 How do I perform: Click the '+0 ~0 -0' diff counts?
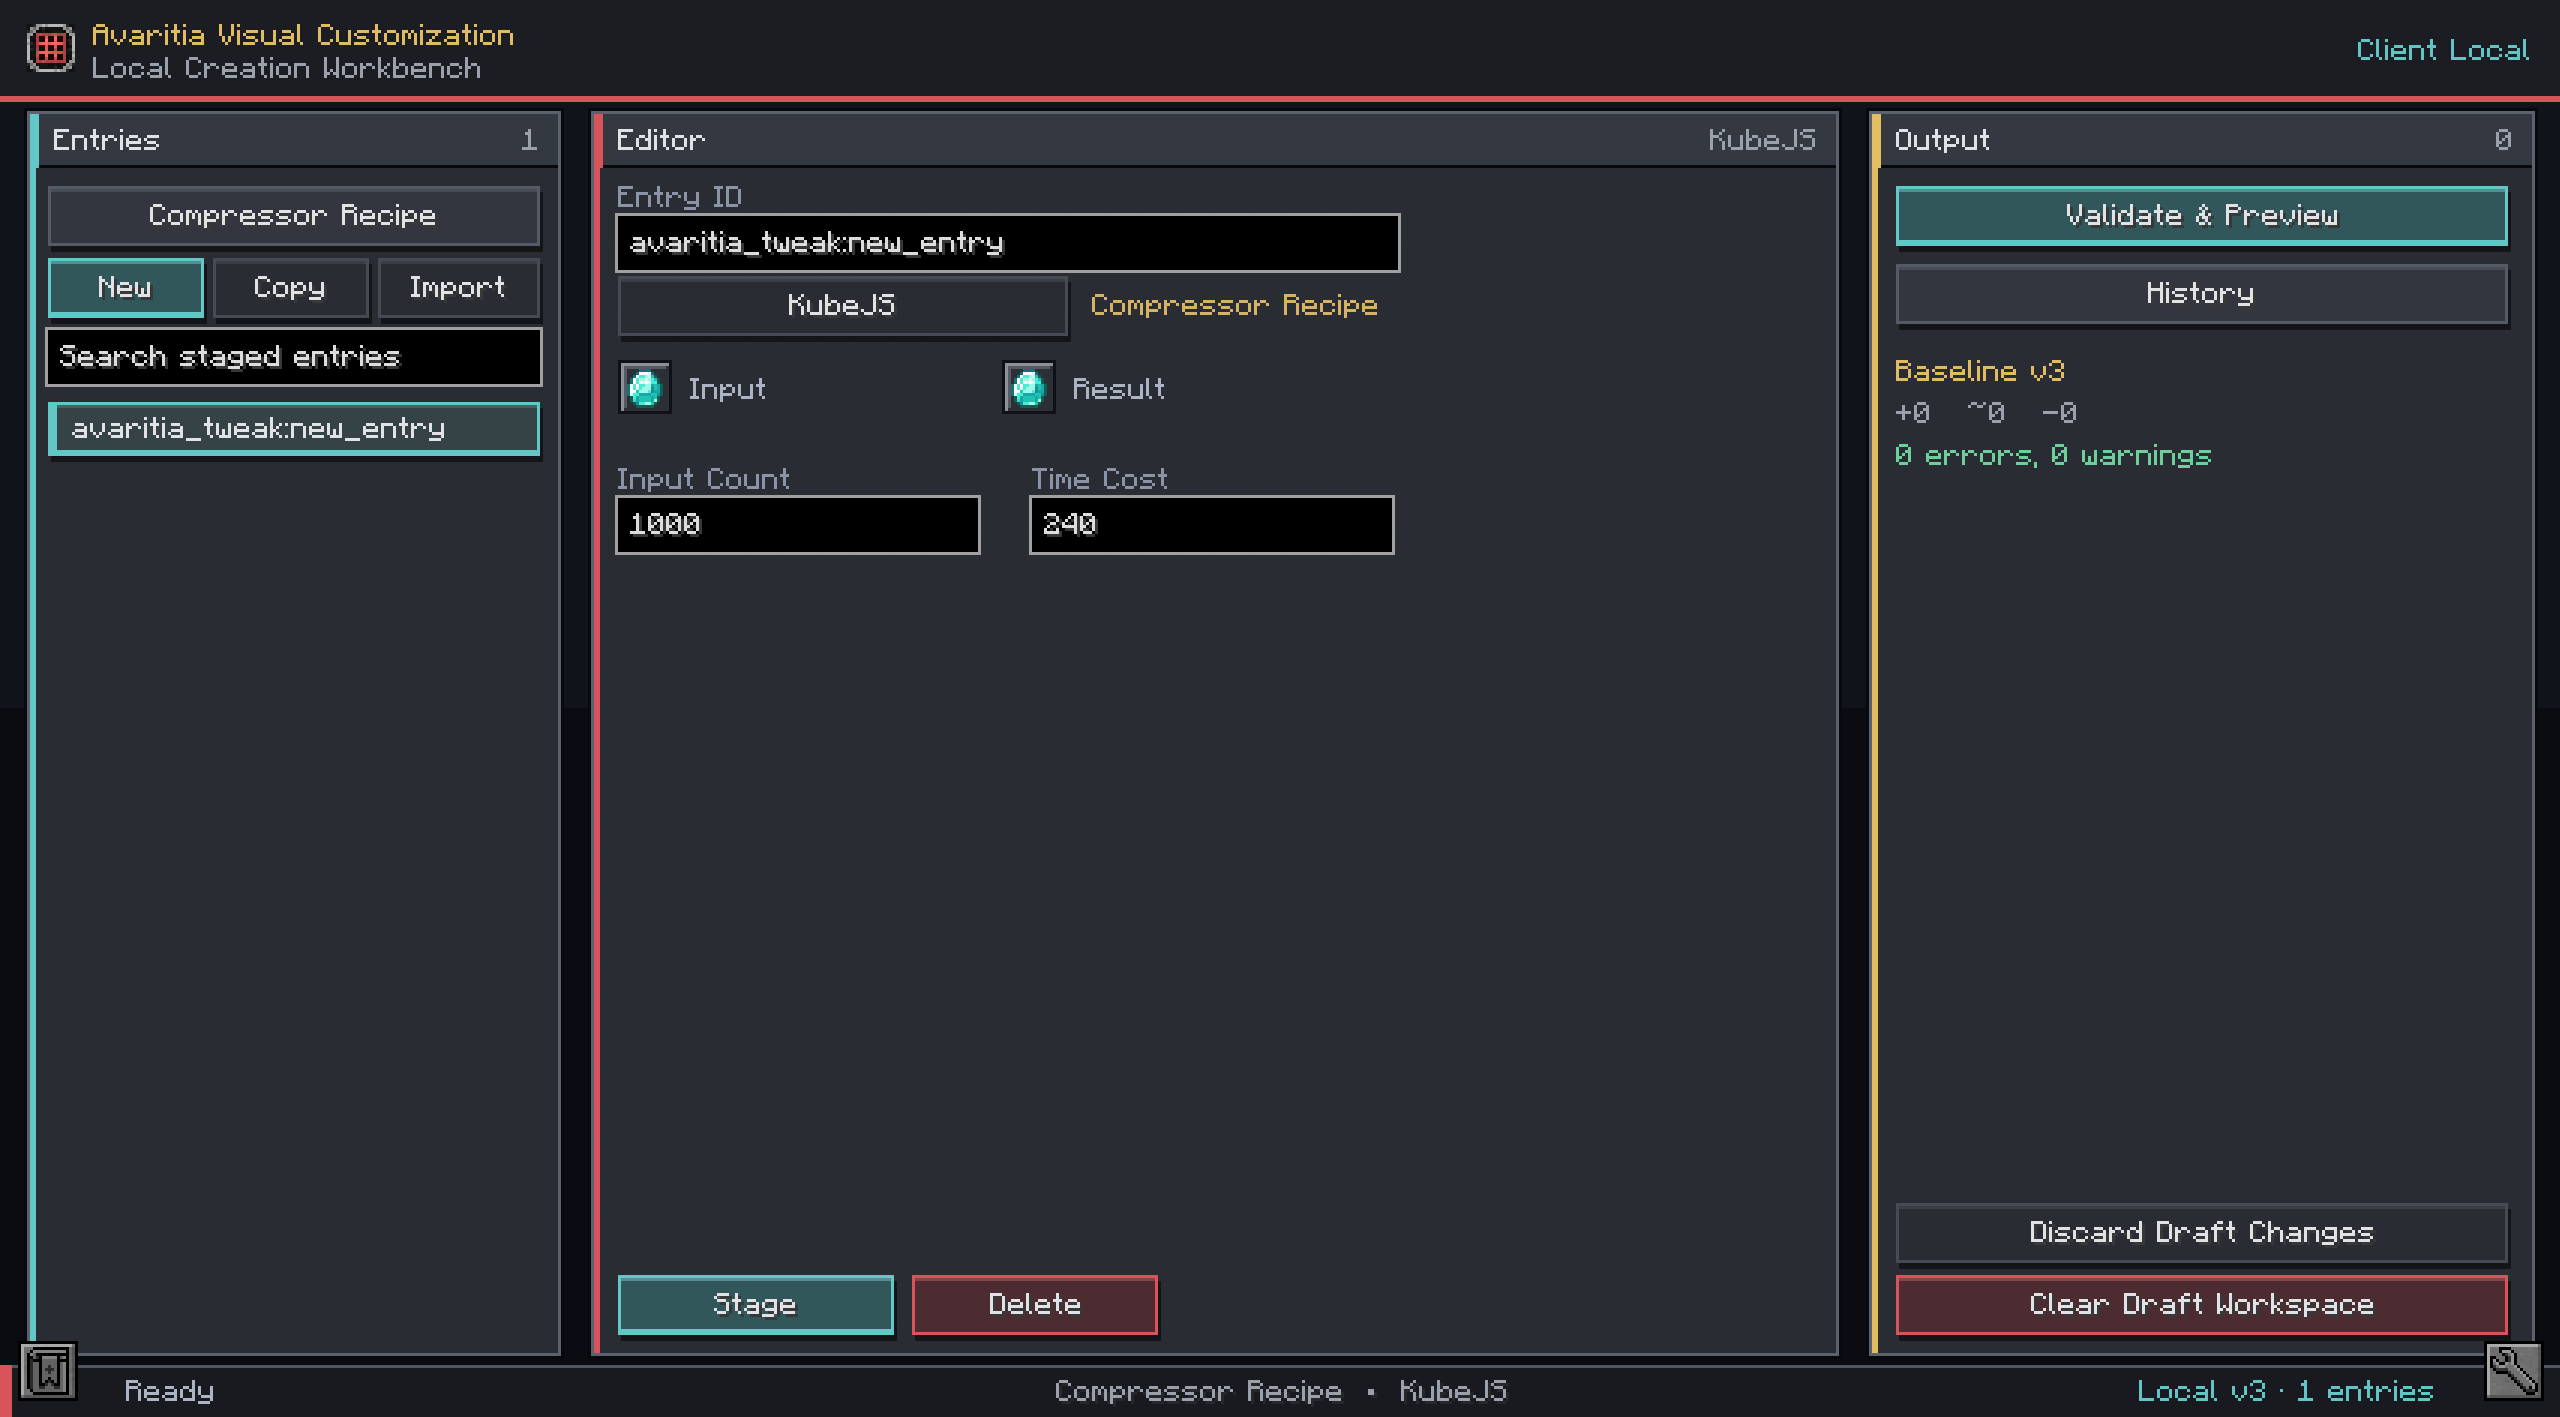click(x=1985, y=413)
